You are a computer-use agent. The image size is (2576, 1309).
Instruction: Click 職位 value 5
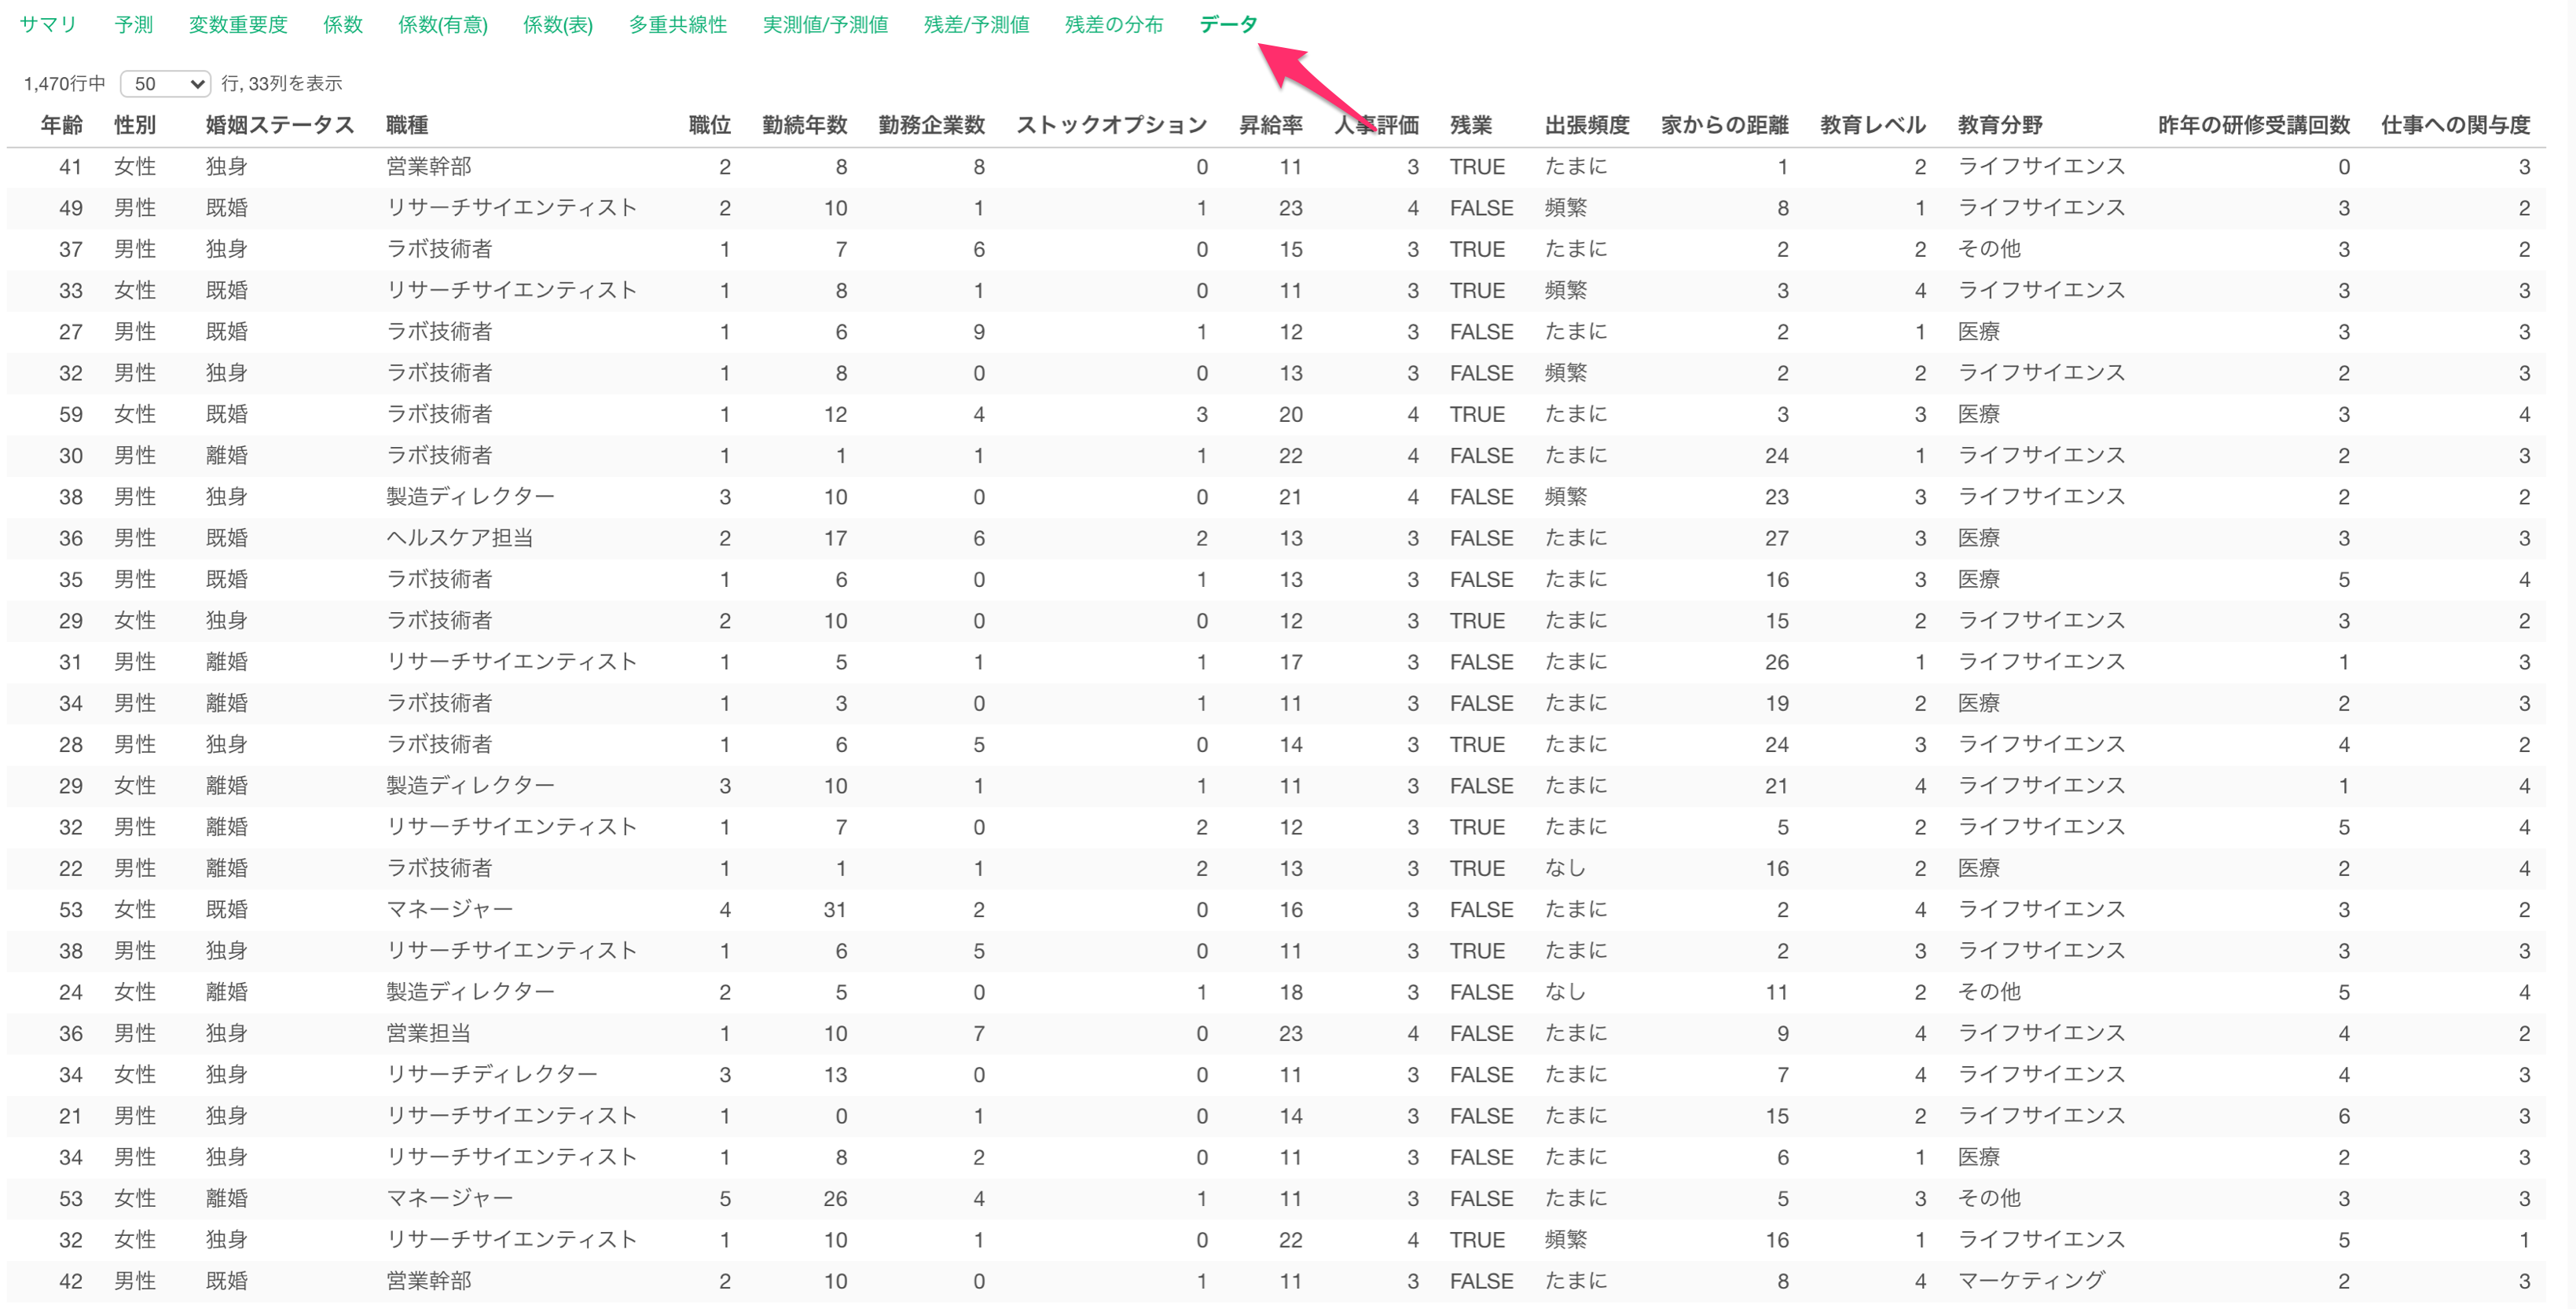click(x=725, y=1198)
